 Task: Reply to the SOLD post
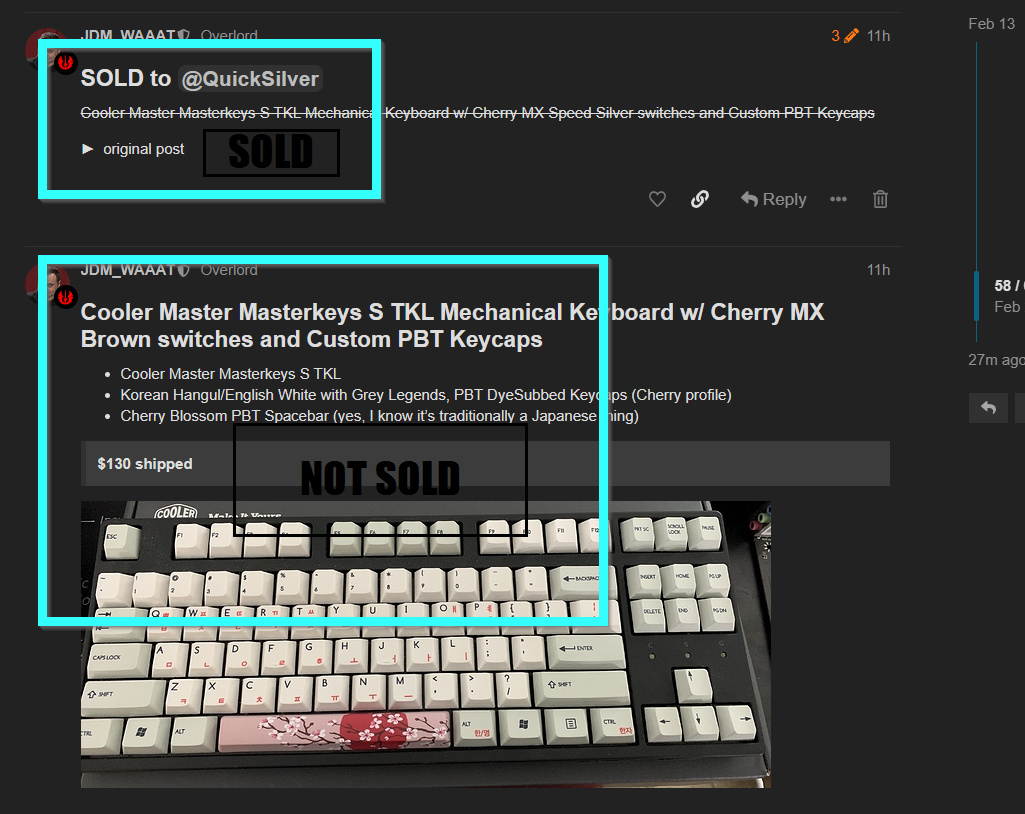click(773, 199)
